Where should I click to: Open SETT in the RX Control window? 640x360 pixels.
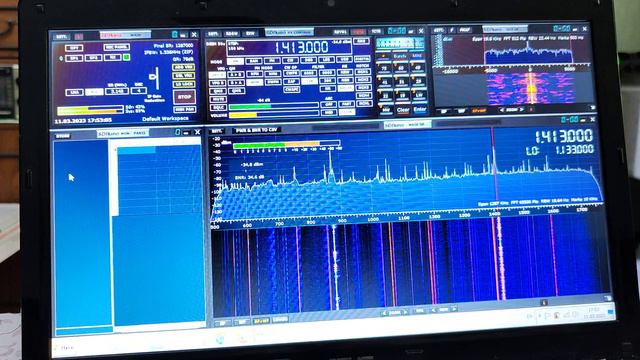[x=213, y=33]
